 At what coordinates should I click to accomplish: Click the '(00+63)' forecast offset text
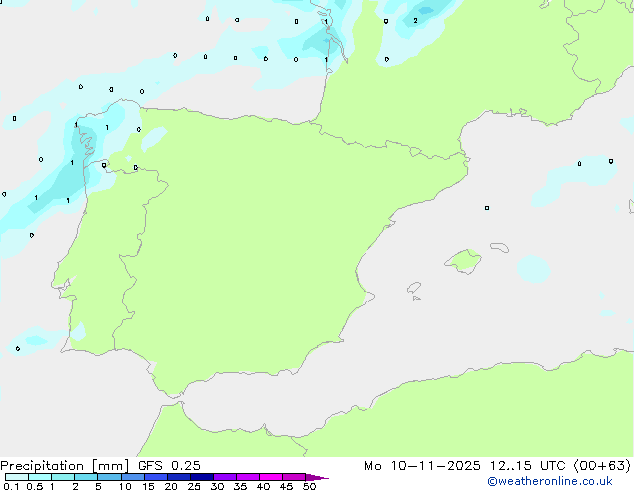coord(602,466)
